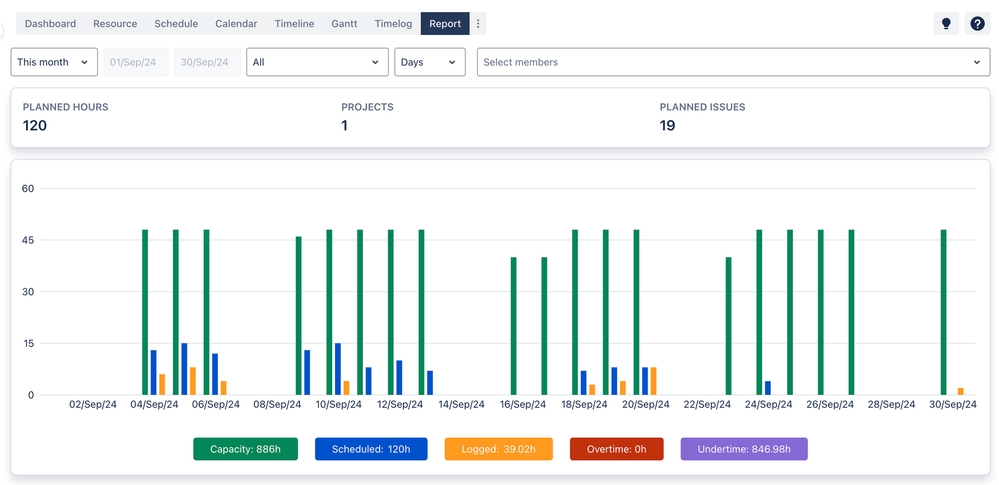The height and width of the screenshot is (485, 999).
Task: Click the 01/Sep/24 start date field
Action: 136,62
